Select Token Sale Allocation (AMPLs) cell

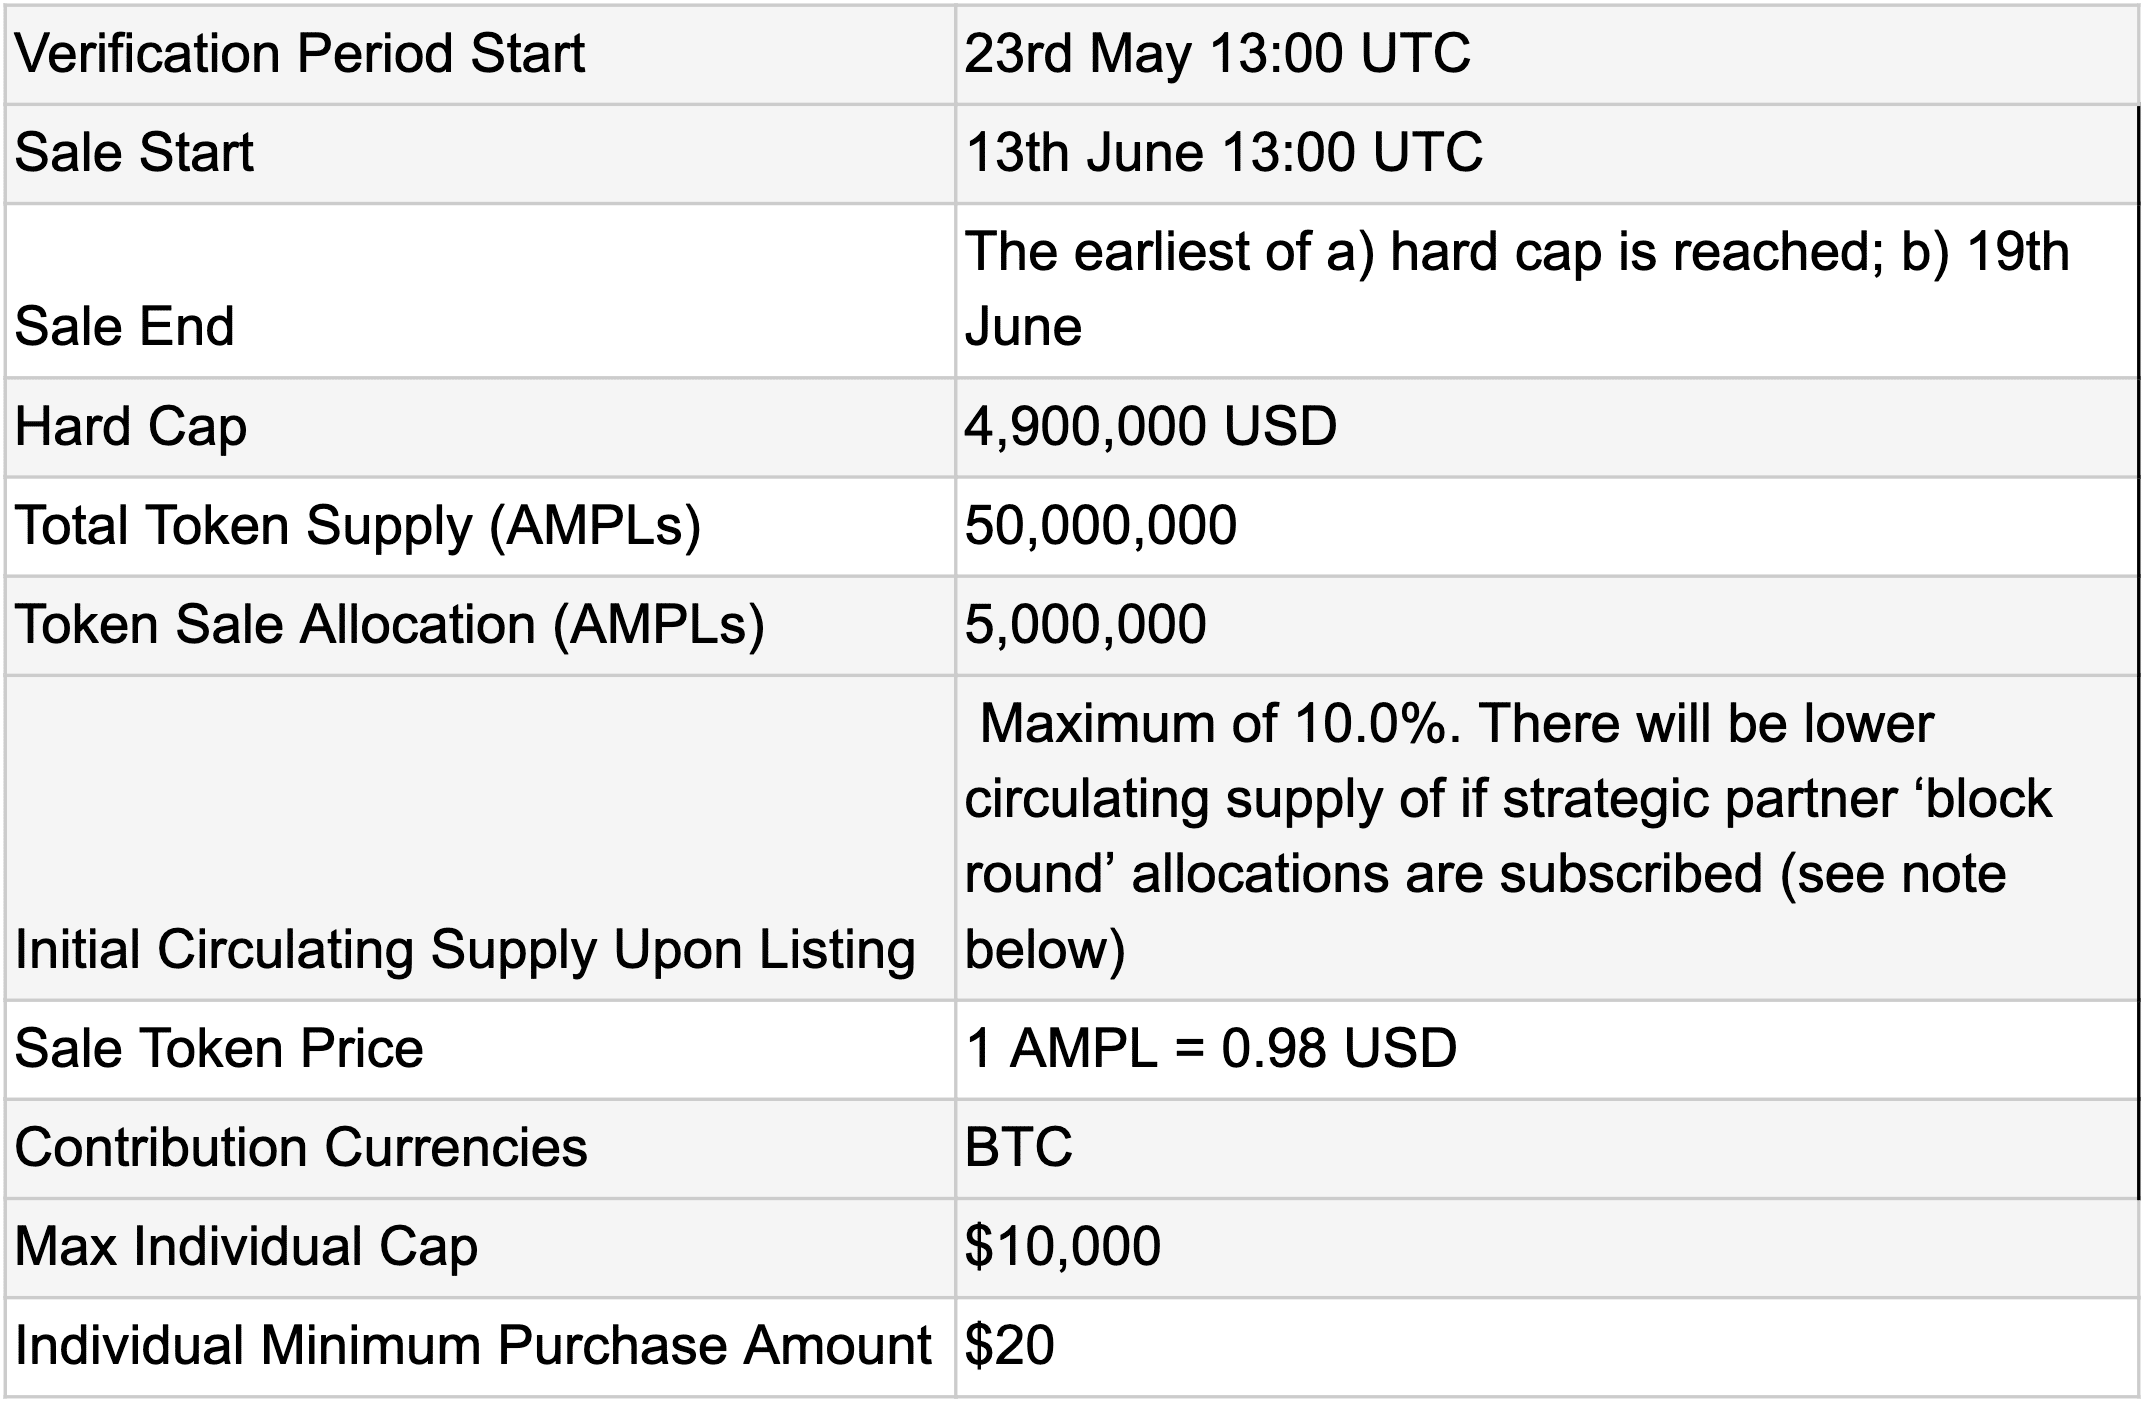pos(480,625)
